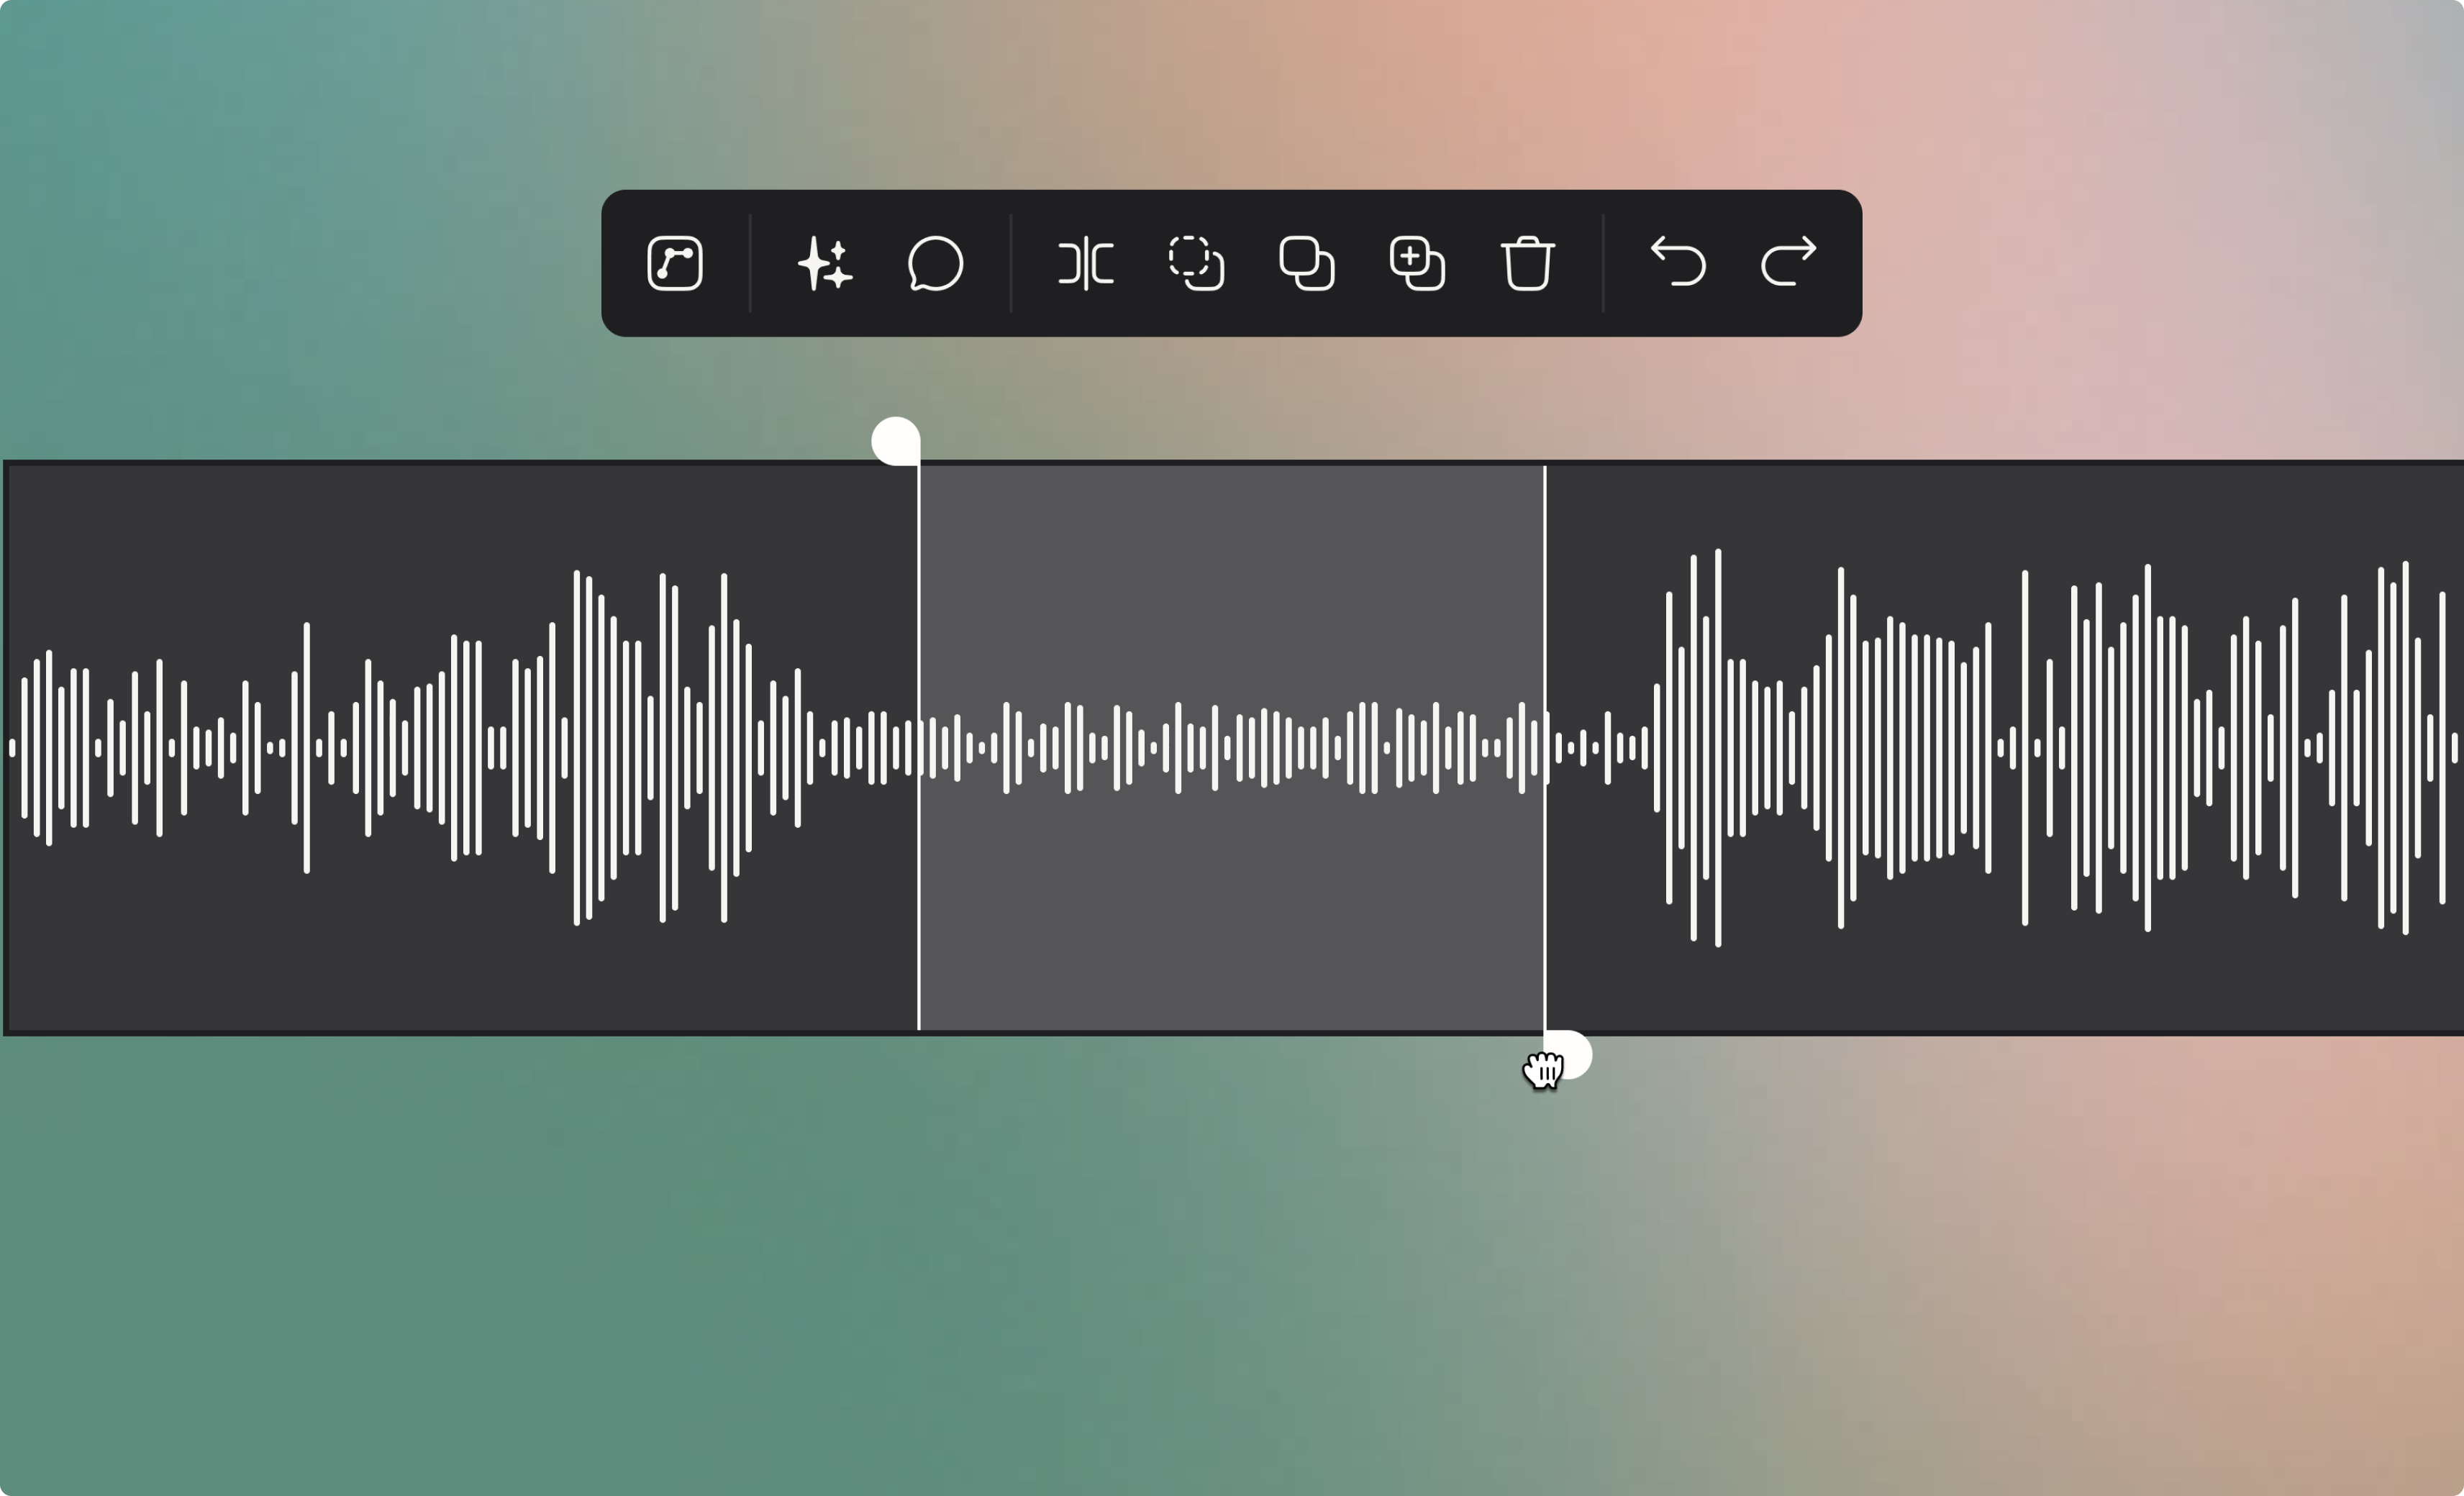Click the waveform right of the selection
The width and height of the screenshot is (2464, 1496).
click(x=2005, y=747)
